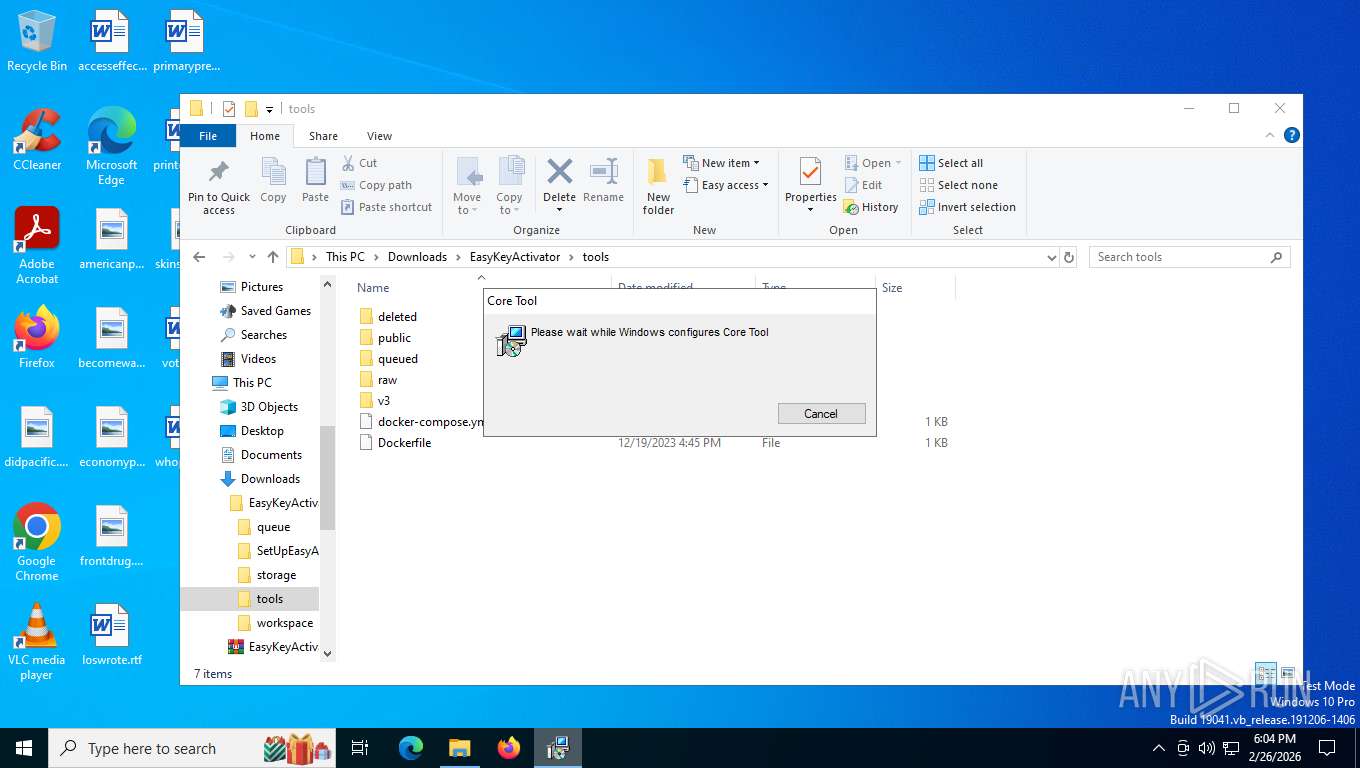
Task: Open the Copy to dropdown
Action: click(x=509, y=186)
